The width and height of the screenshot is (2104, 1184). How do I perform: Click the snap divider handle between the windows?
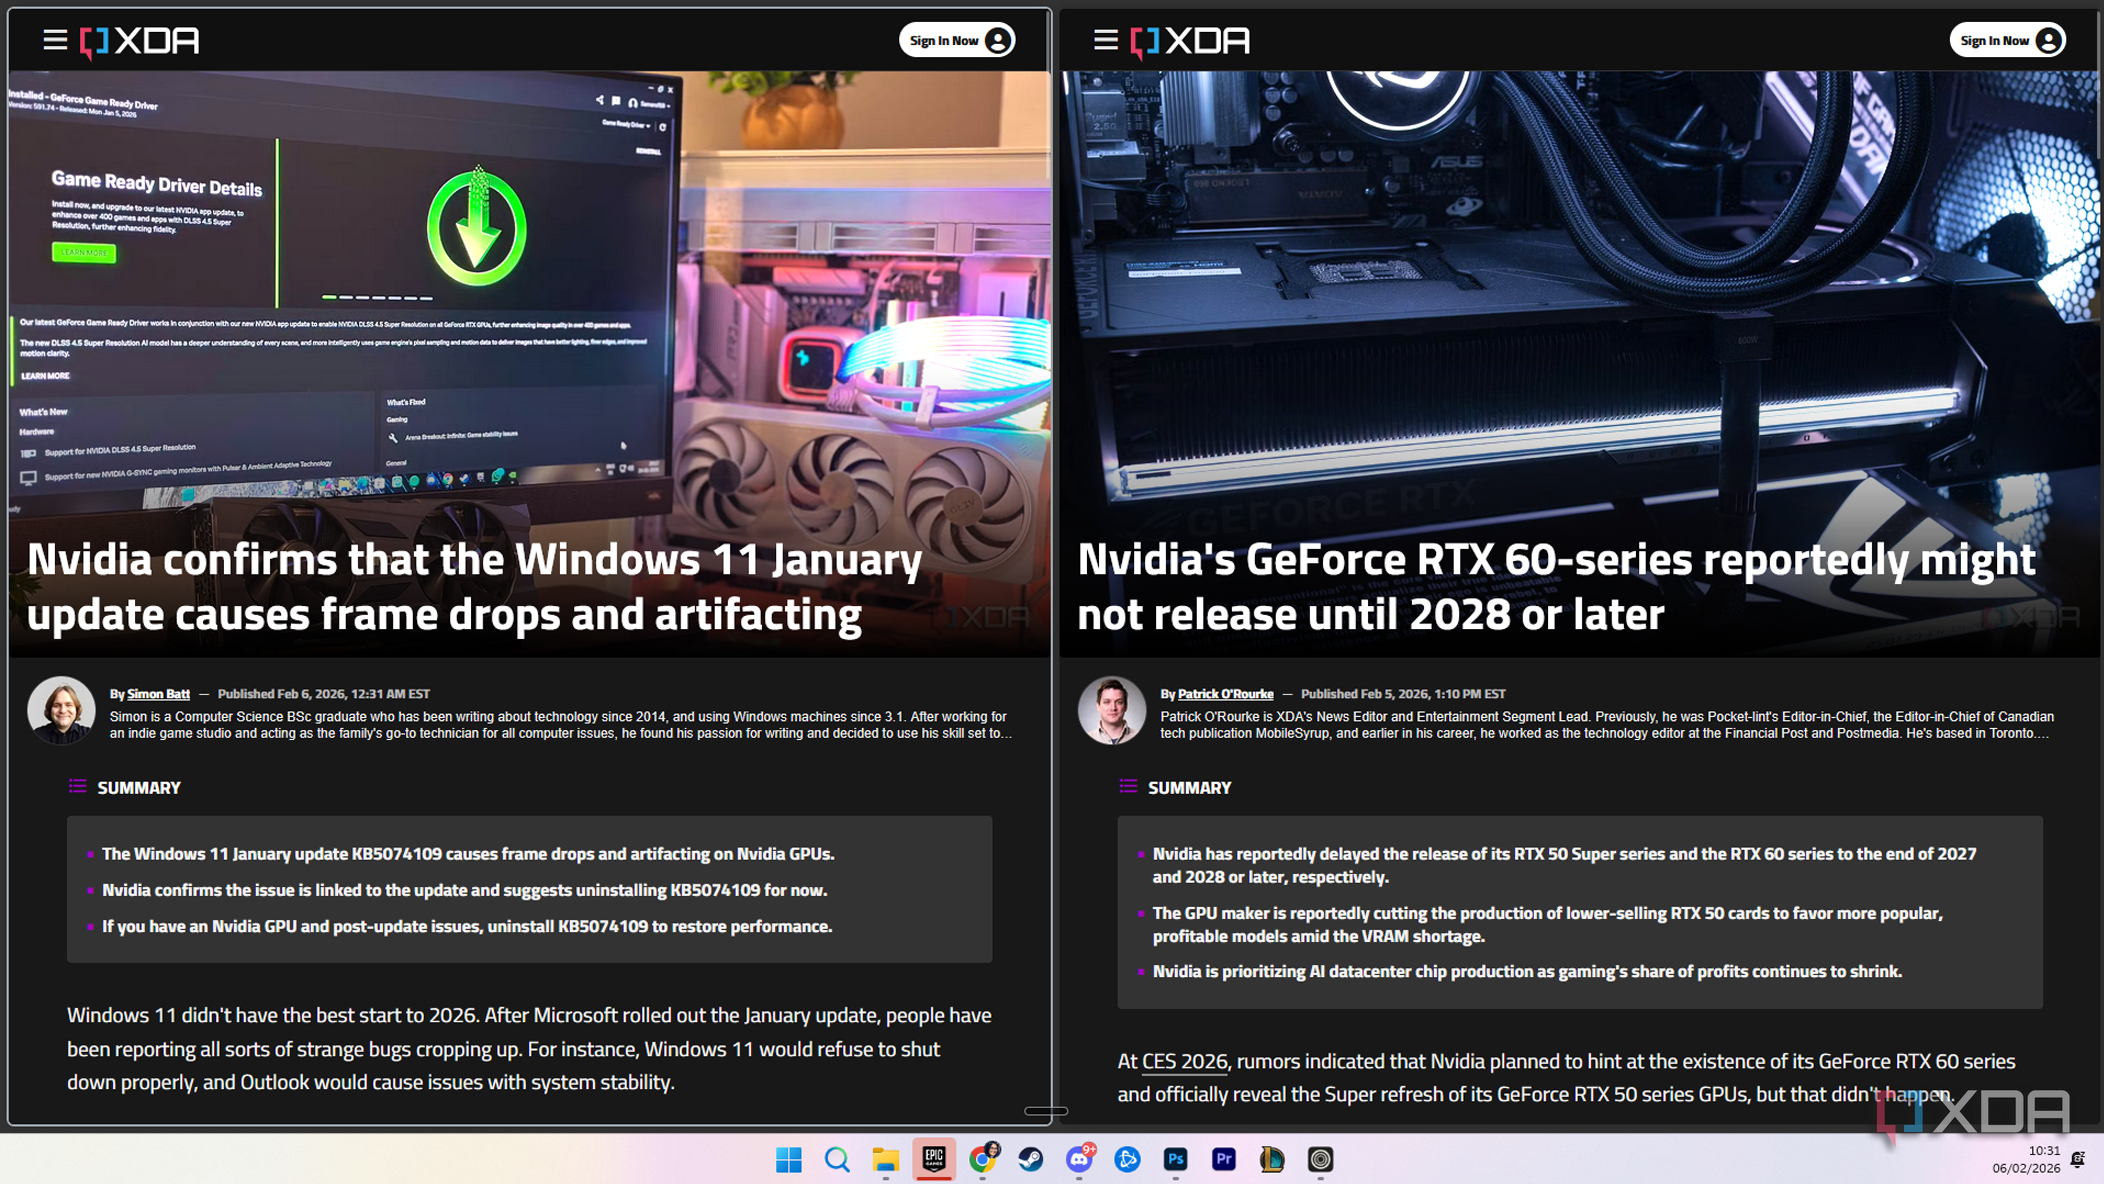pyautogui.click(x=1046, y=1111)
